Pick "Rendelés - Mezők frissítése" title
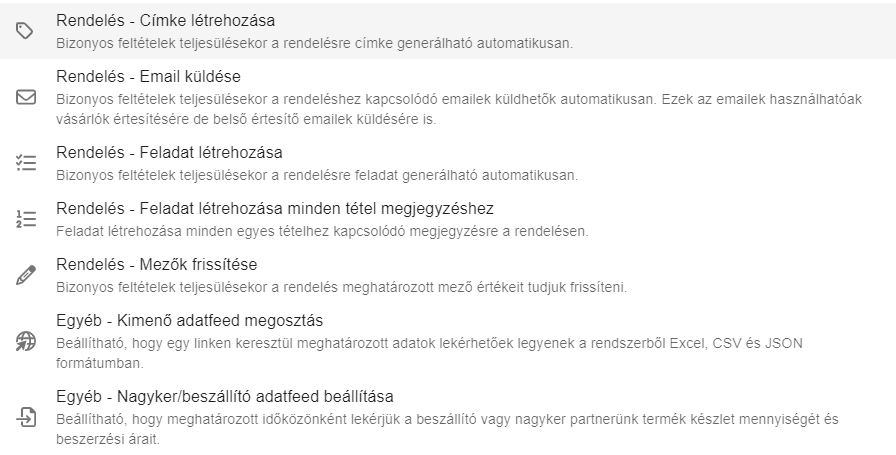The image size is (896, 455). pyautogui.click(x=158, y=265)
